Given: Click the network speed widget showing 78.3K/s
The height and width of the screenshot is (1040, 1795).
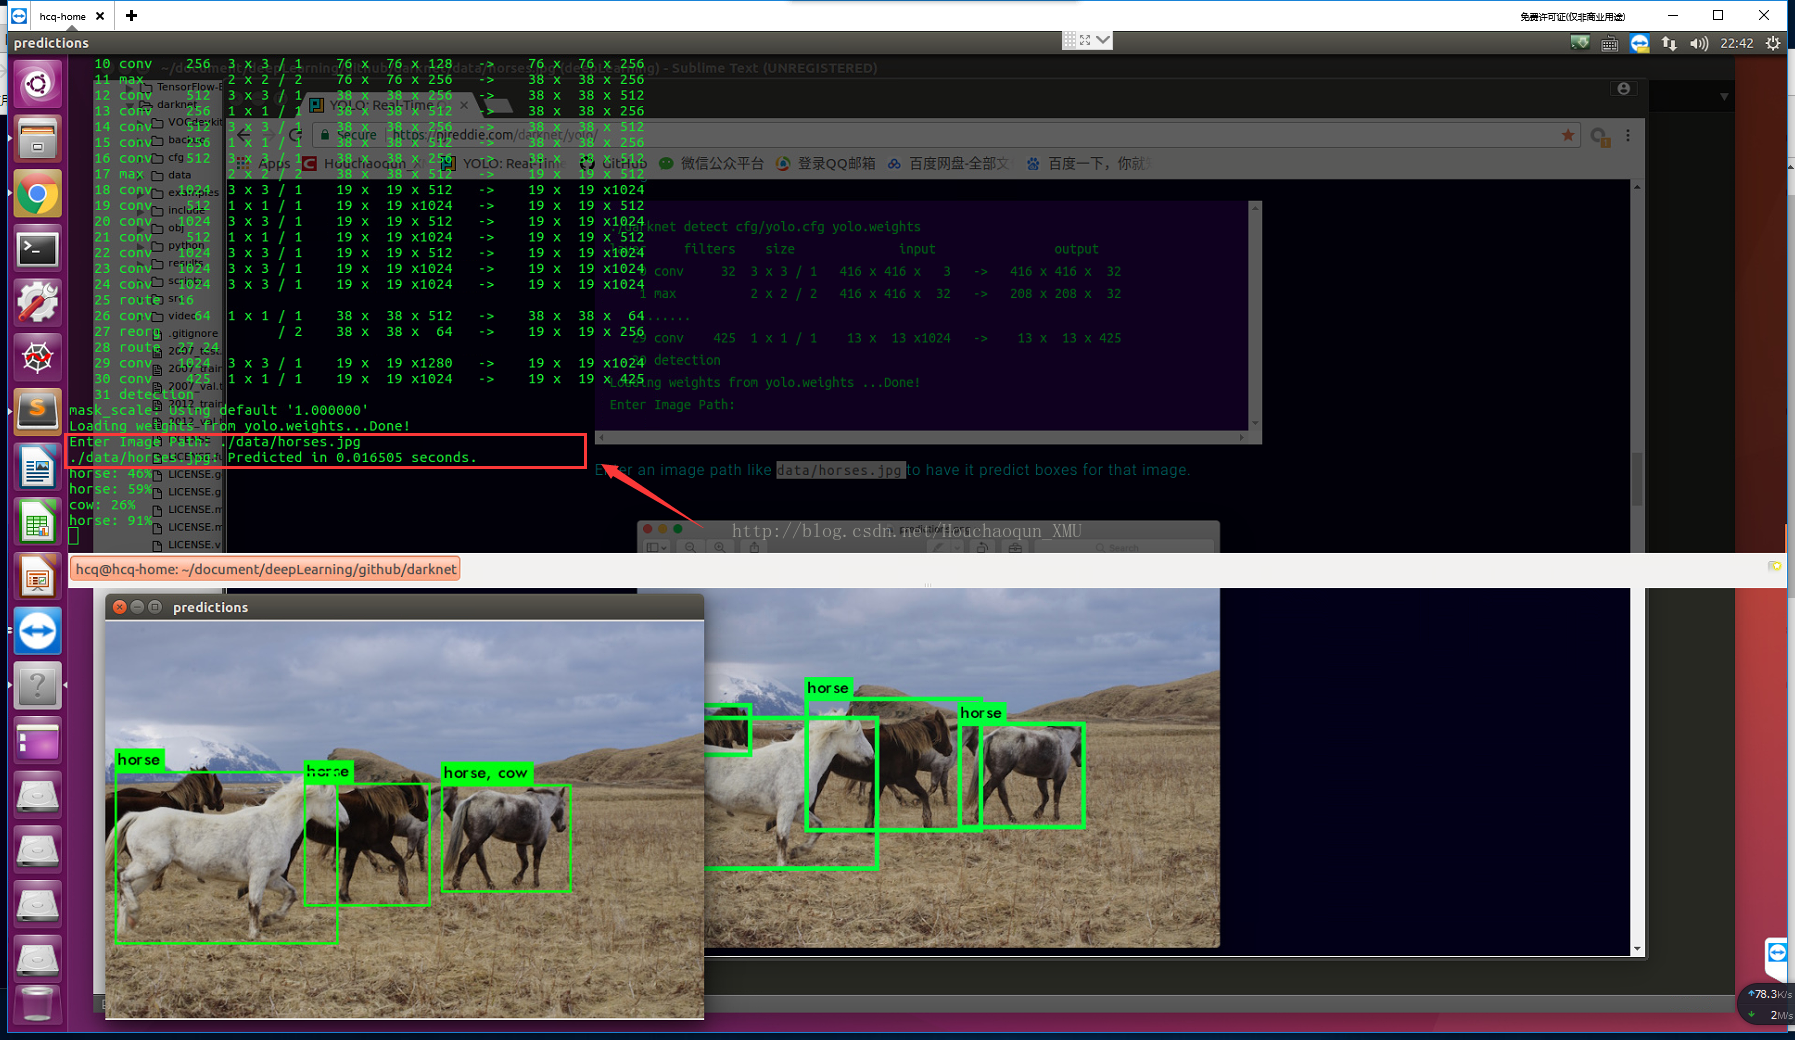Looking at the screenshot, I should tap(1768, 1004).
